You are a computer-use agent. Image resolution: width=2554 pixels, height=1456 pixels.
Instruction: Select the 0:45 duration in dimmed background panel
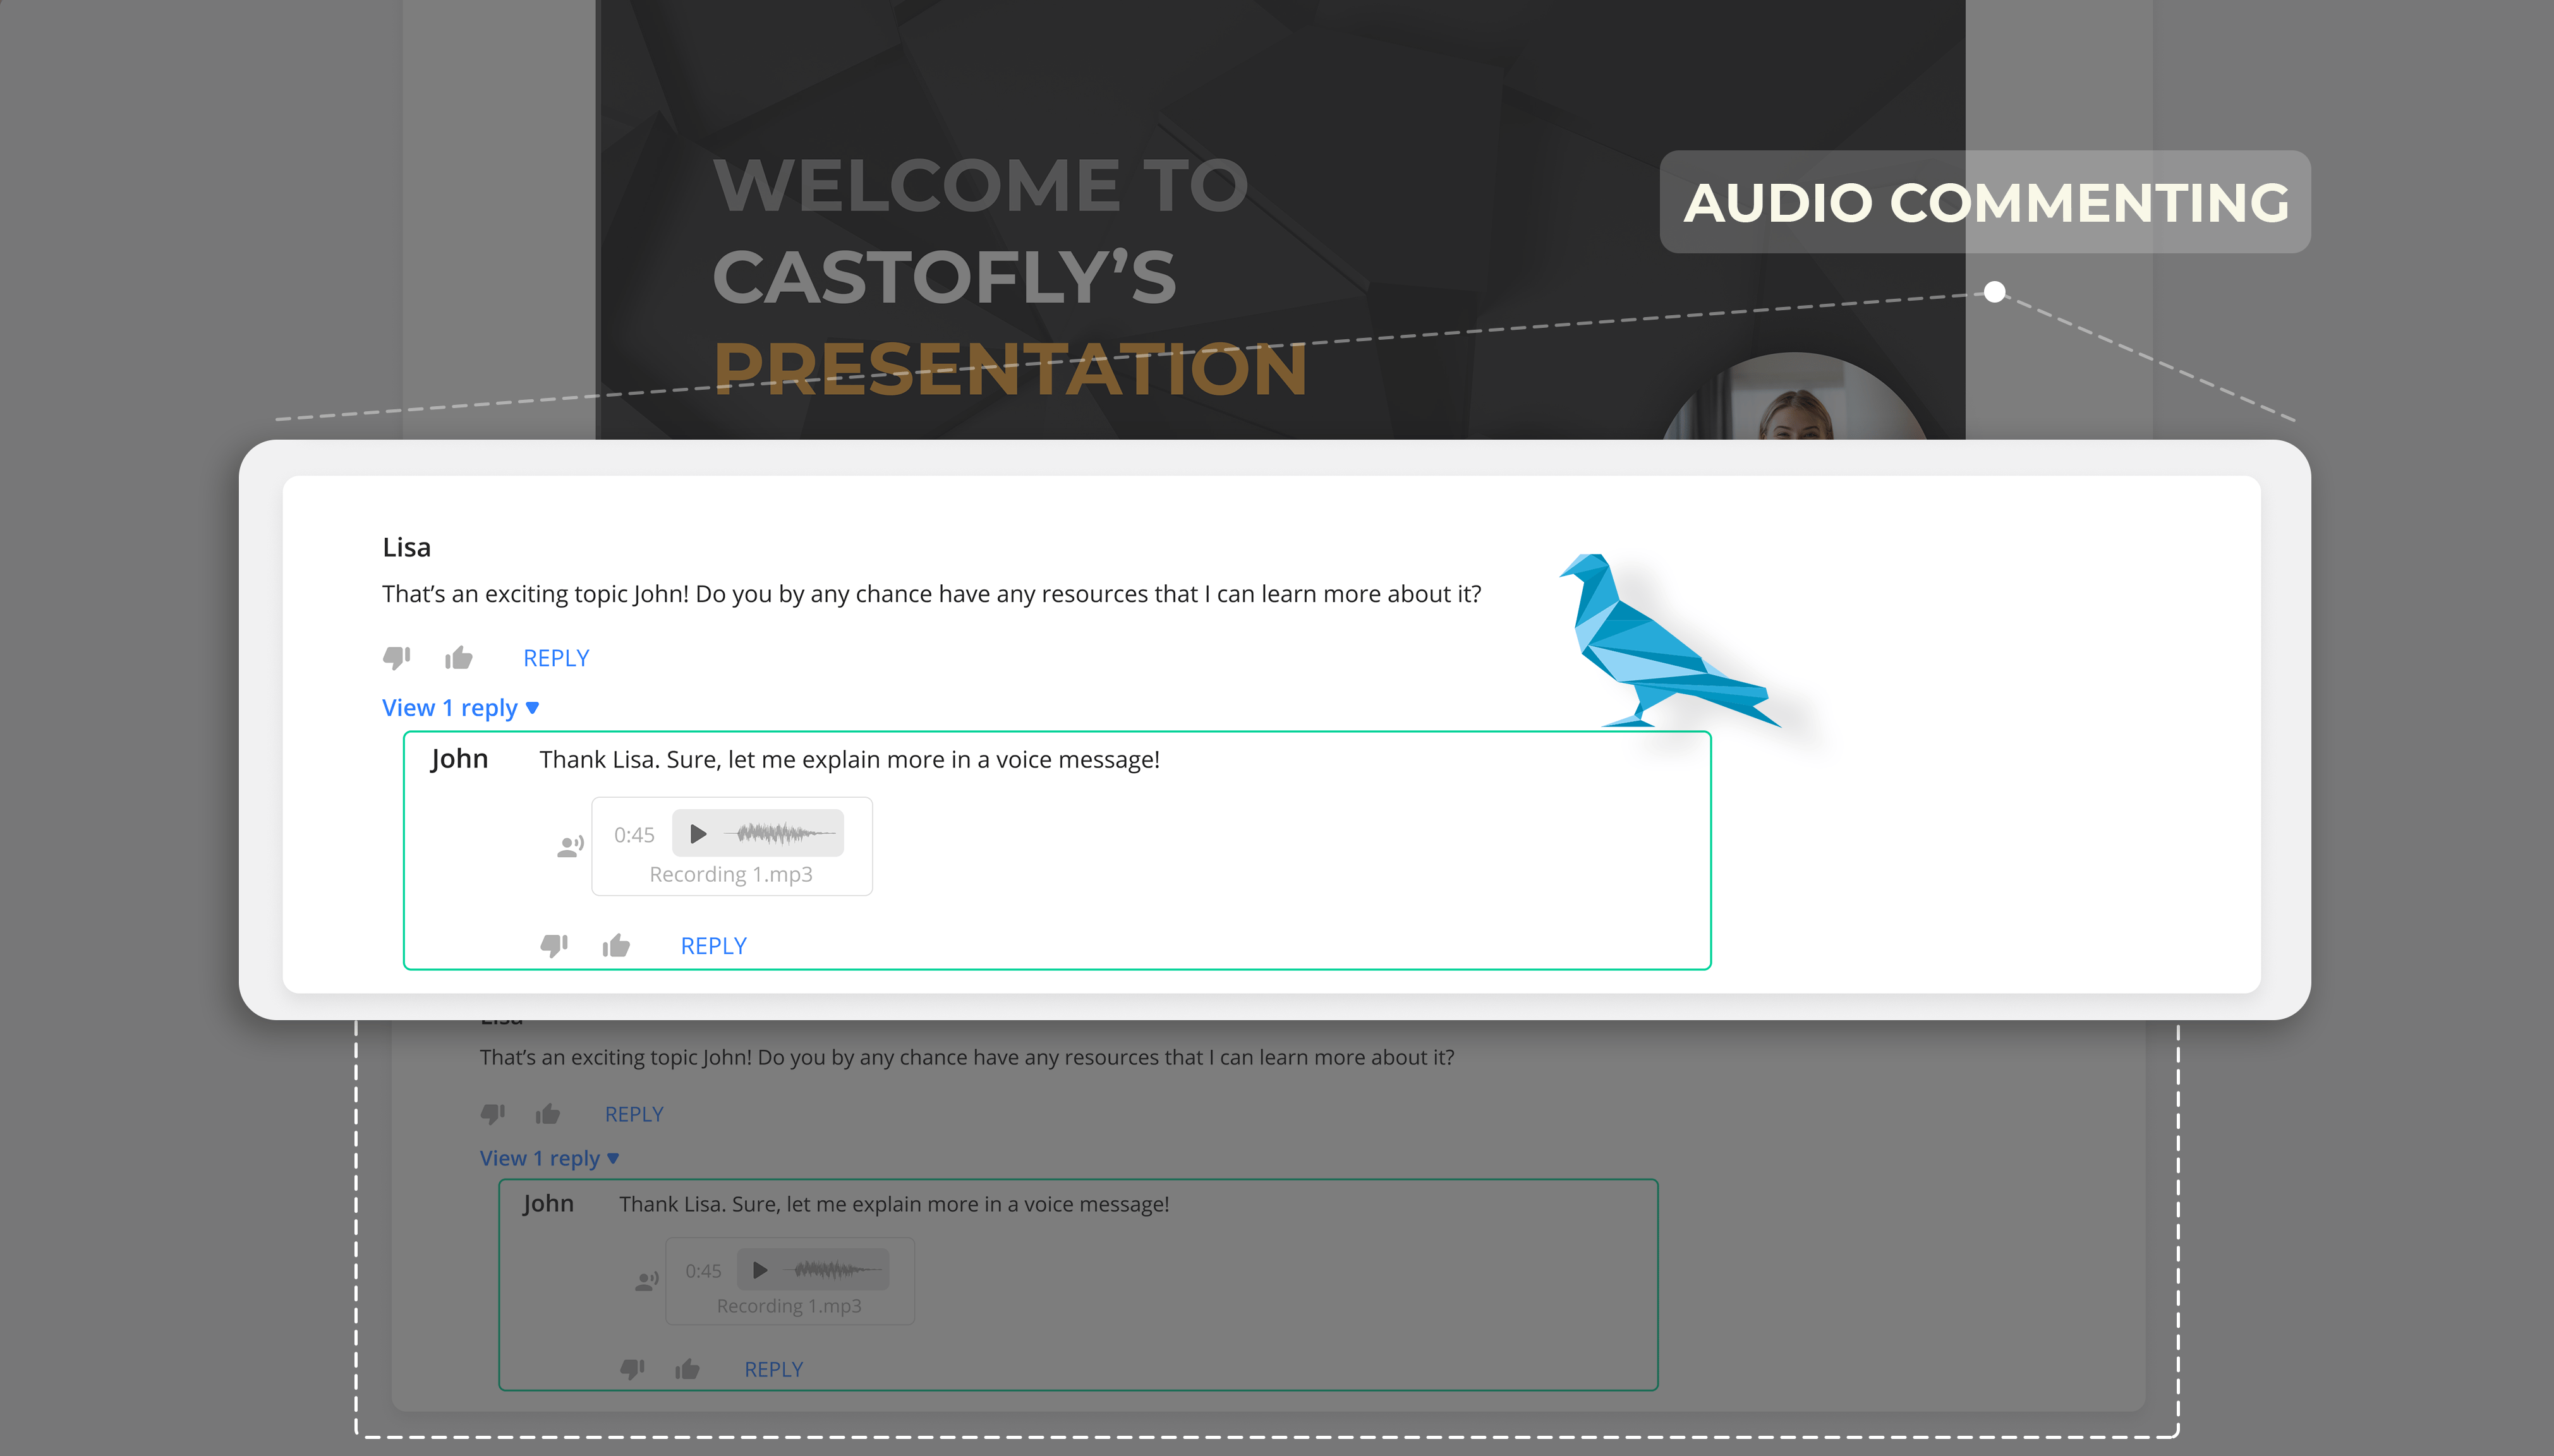pos(703,1271)
